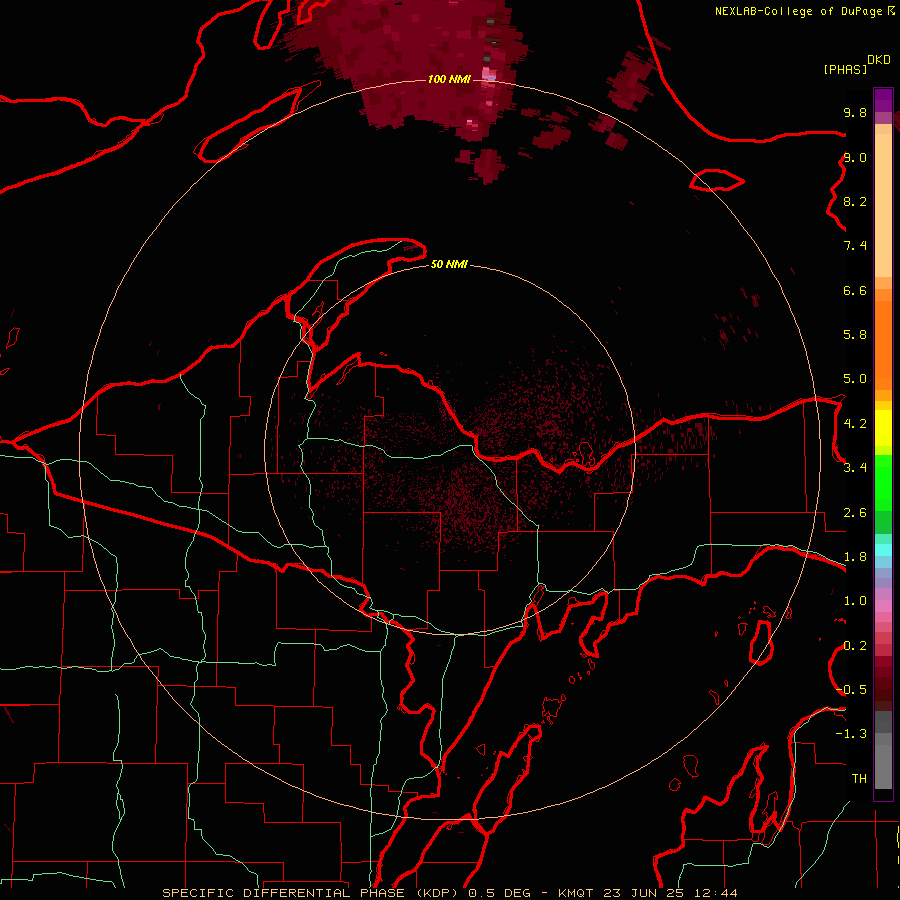Select the 3.4 value on color scale
Screen dimensions: 900x900
tap(855, 468)
